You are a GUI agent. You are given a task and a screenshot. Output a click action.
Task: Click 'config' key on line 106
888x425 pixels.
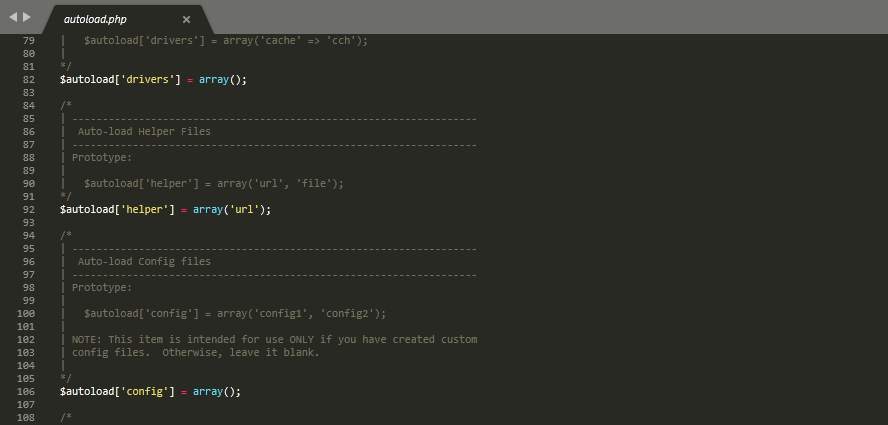147,392
